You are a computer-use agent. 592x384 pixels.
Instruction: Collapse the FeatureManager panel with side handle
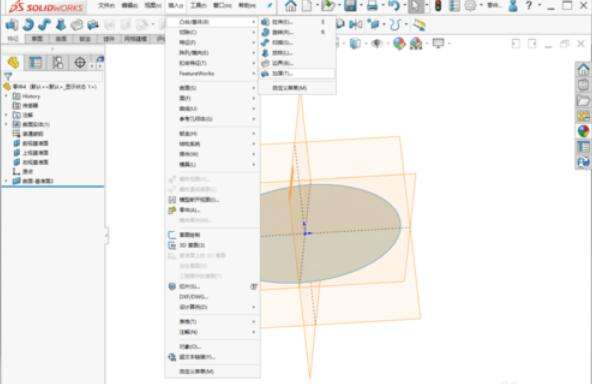106,235
